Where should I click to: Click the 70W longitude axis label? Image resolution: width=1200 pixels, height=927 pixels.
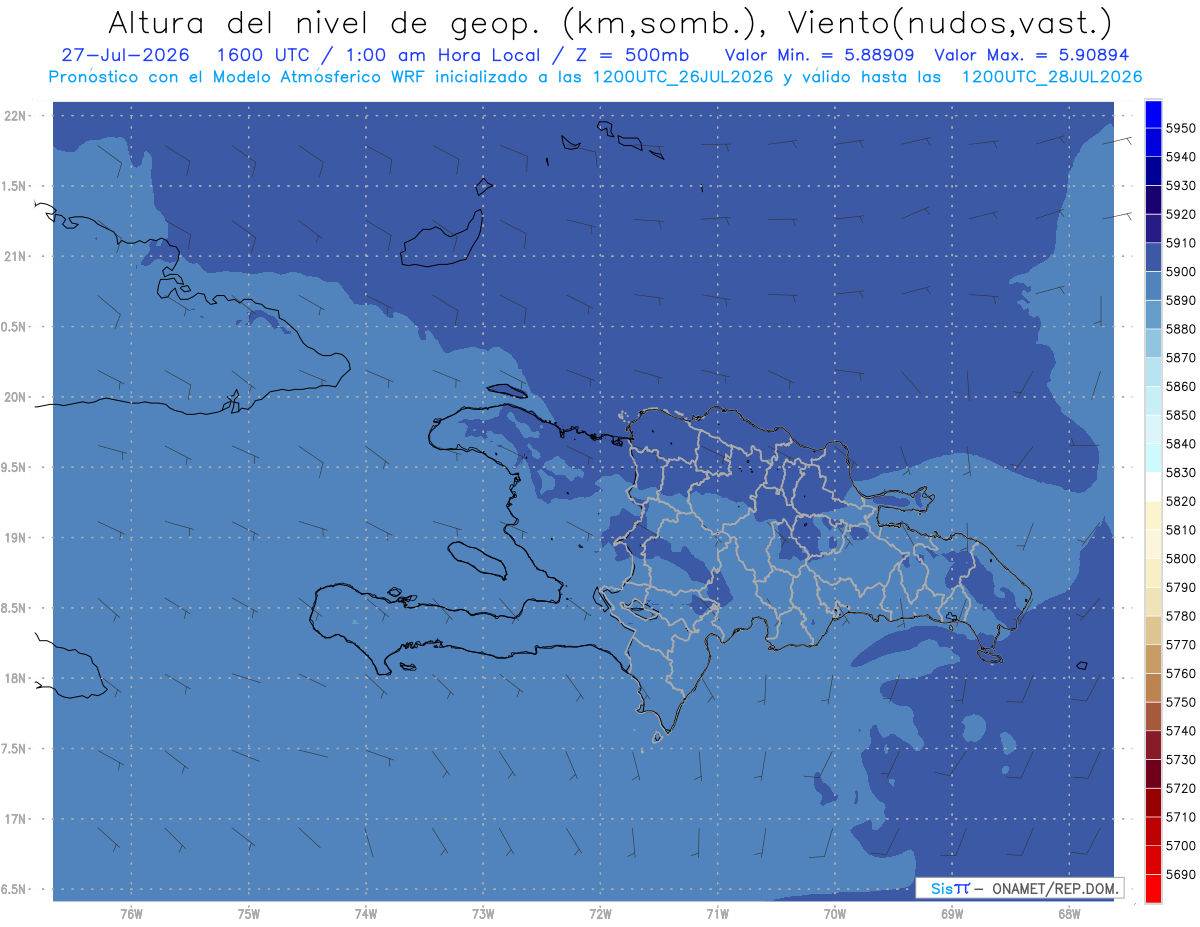click(x=835, y=913)
